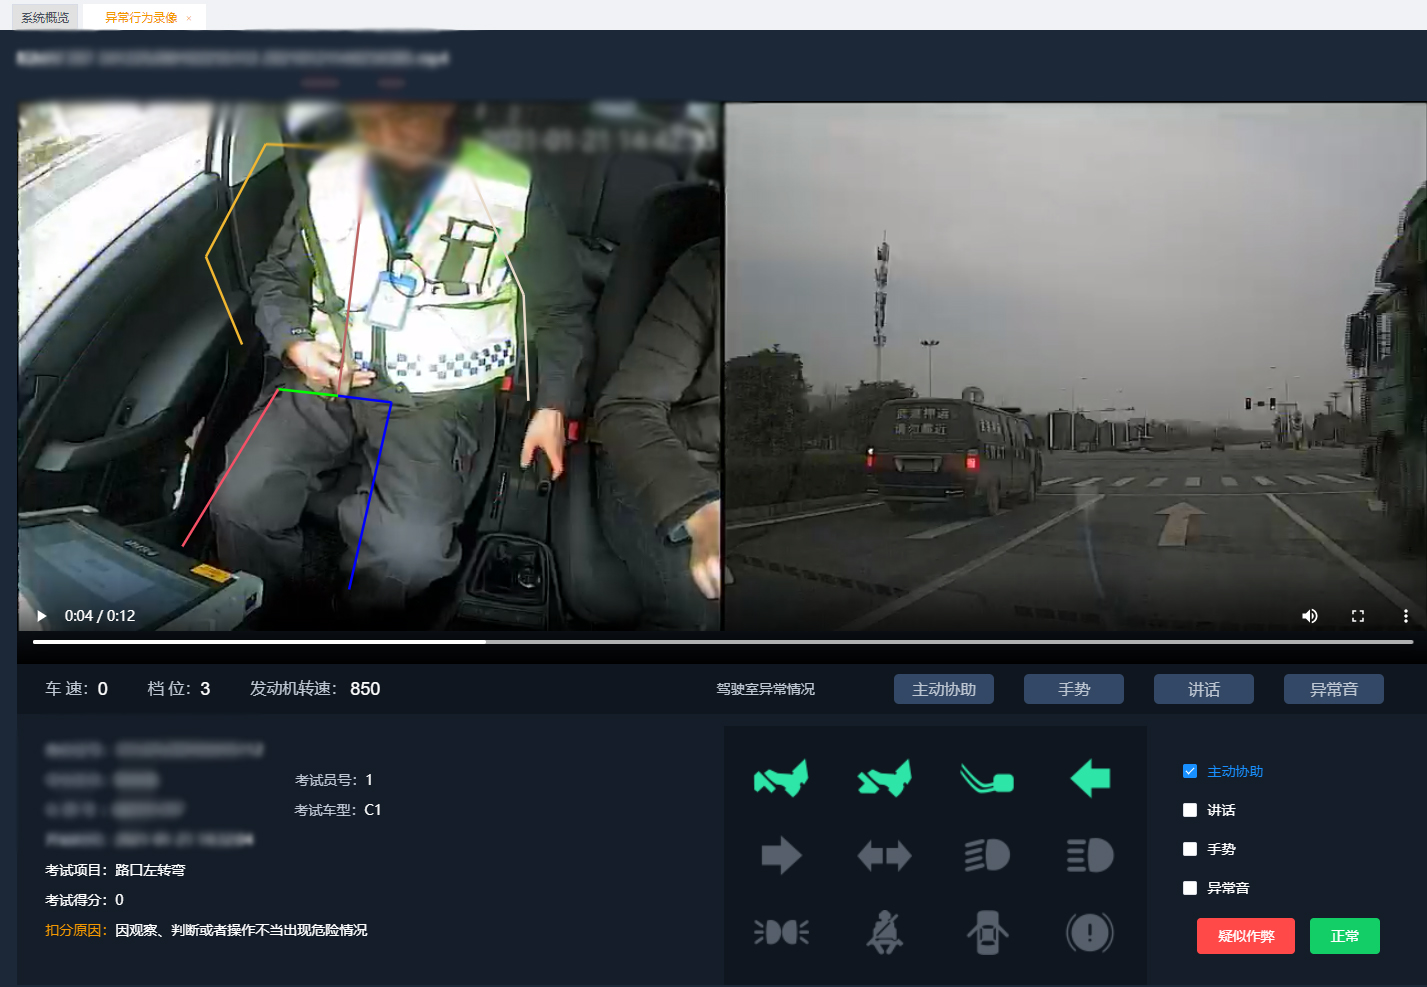Open the video more-options three-dot menu
The image size is (1427, 987).
(x=1405, y=616)
